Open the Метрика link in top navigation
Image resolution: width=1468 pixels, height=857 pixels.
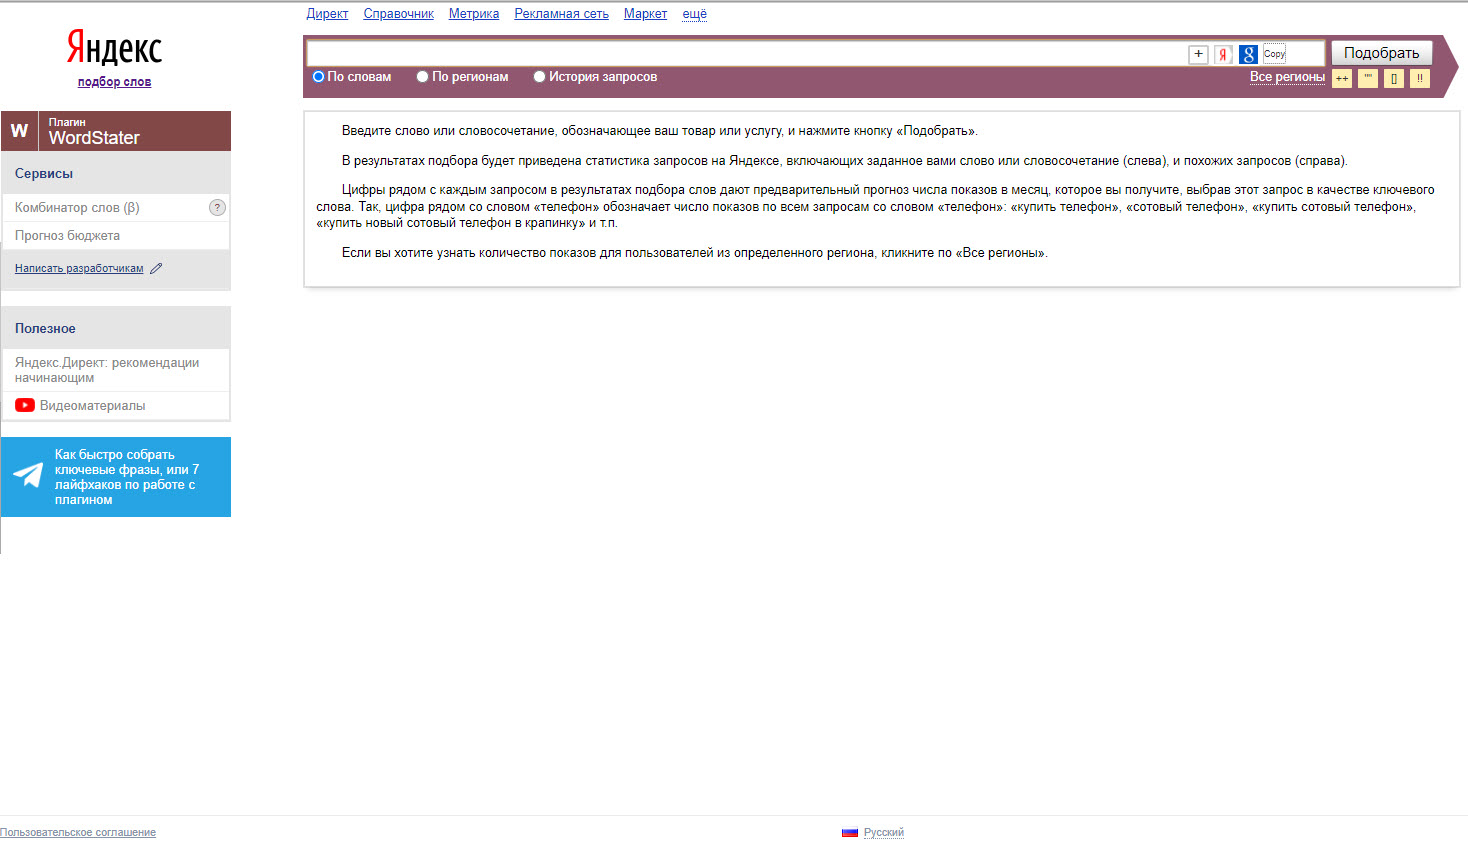pos(474,14)
